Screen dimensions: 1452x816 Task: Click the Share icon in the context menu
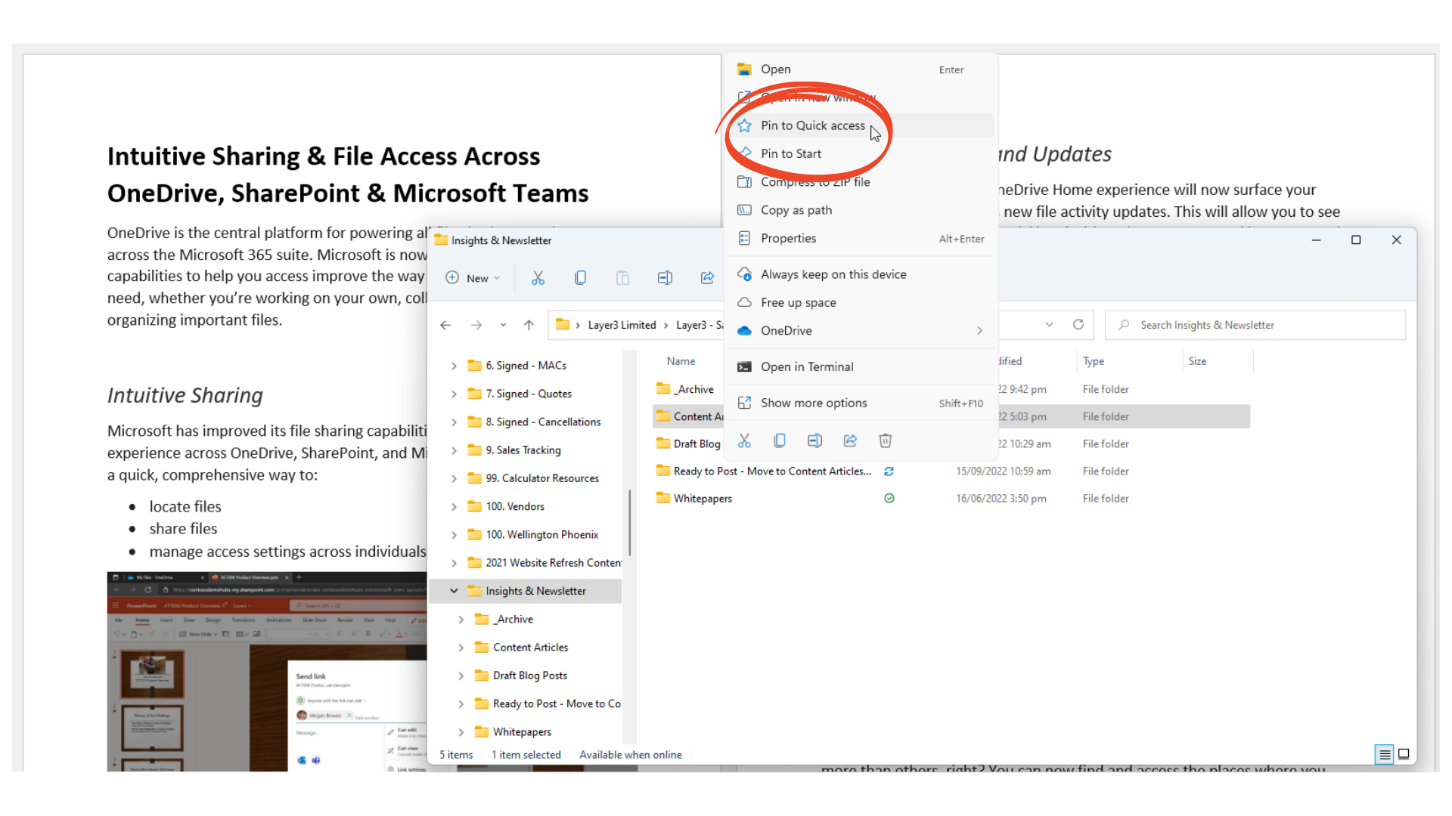(849, 440)
